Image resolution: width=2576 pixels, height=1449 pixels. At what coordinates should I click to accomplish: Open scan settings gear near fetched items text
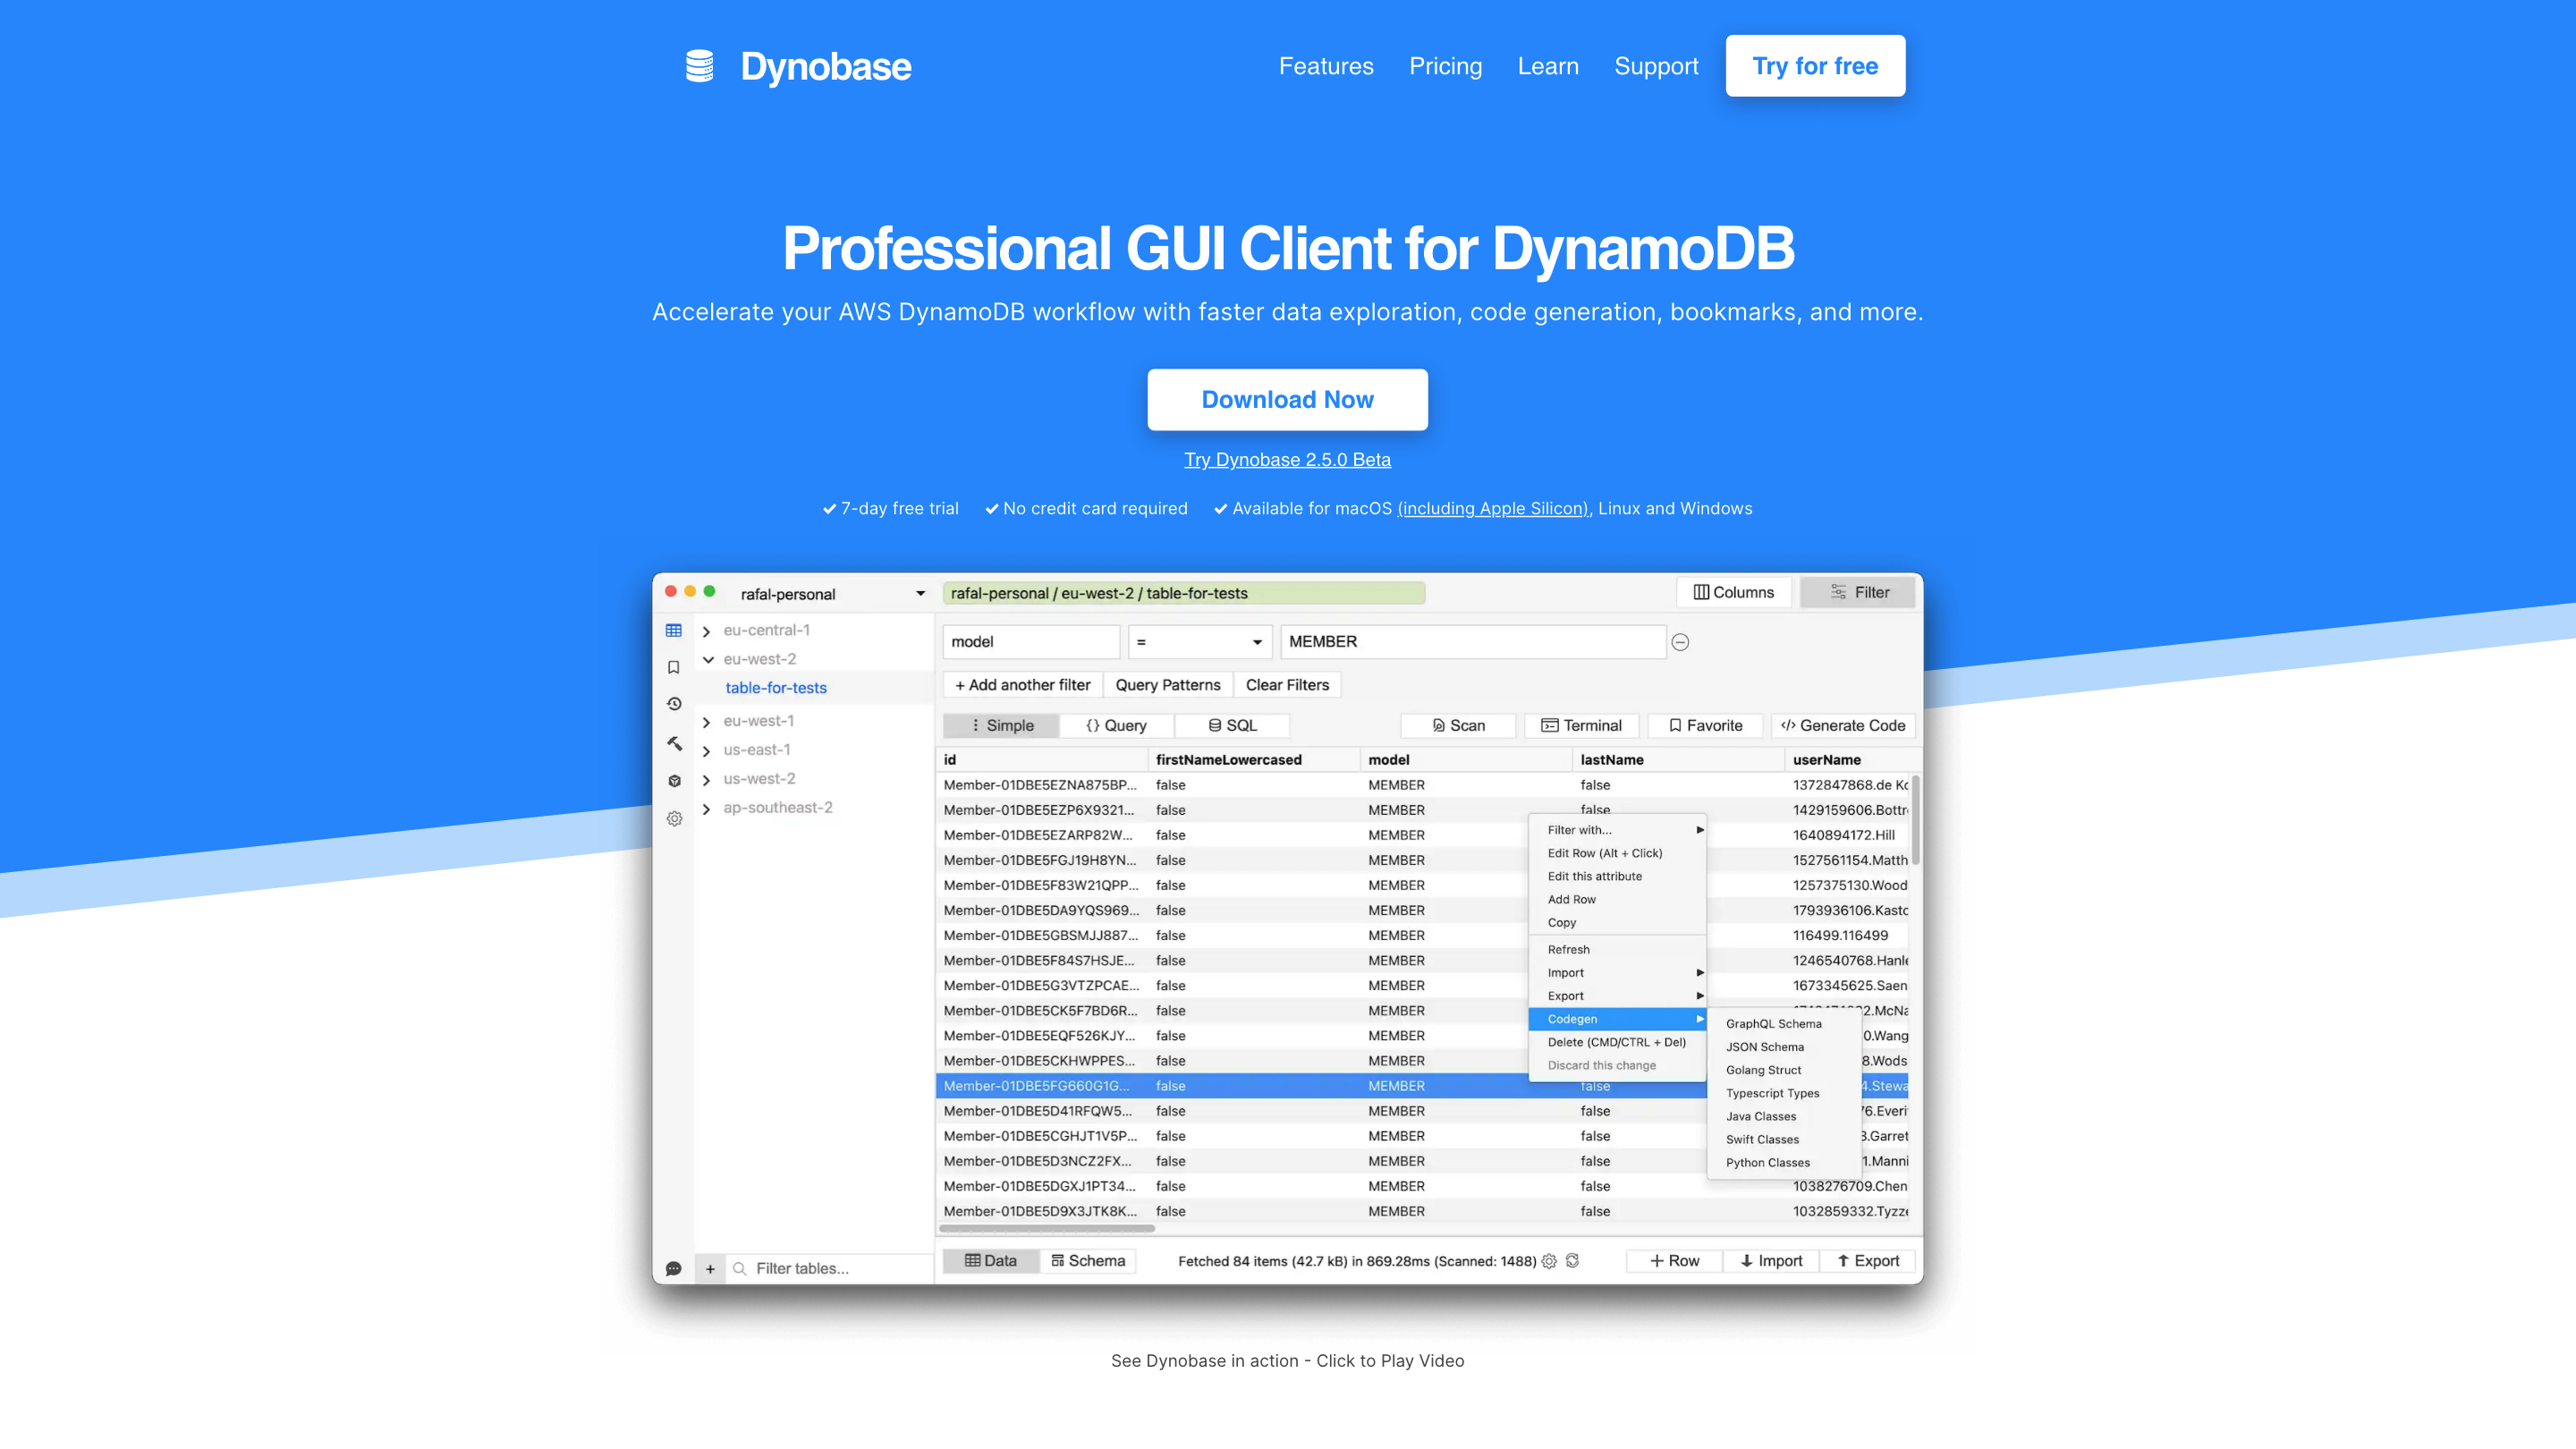coord(1549,1261)
